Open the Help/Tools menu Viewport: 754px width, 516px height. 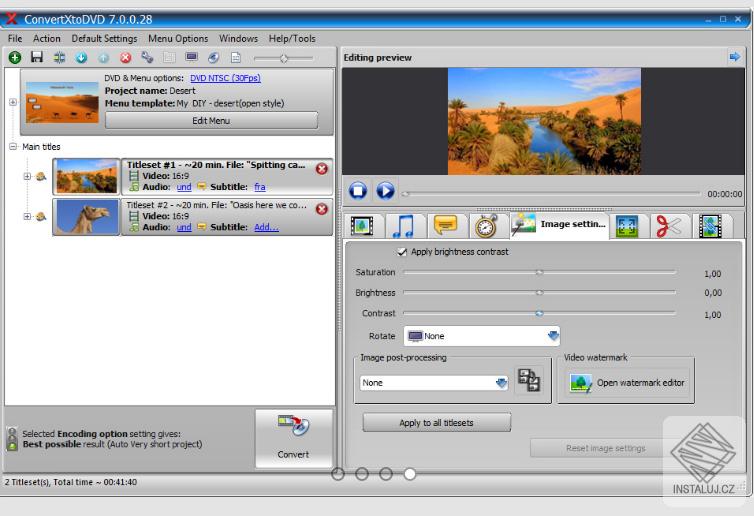(292, 38)
